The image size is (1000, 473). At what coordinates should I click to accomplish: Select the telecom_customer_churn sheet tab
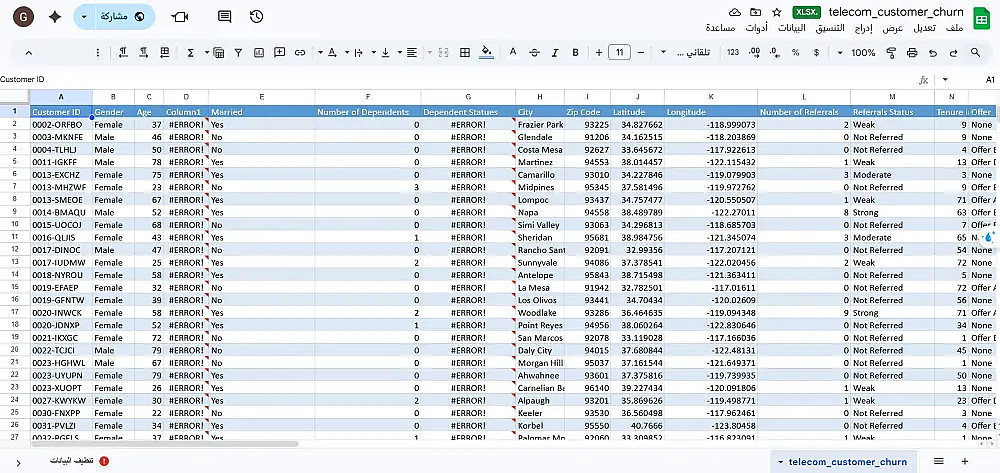click(x=846, y=461)
